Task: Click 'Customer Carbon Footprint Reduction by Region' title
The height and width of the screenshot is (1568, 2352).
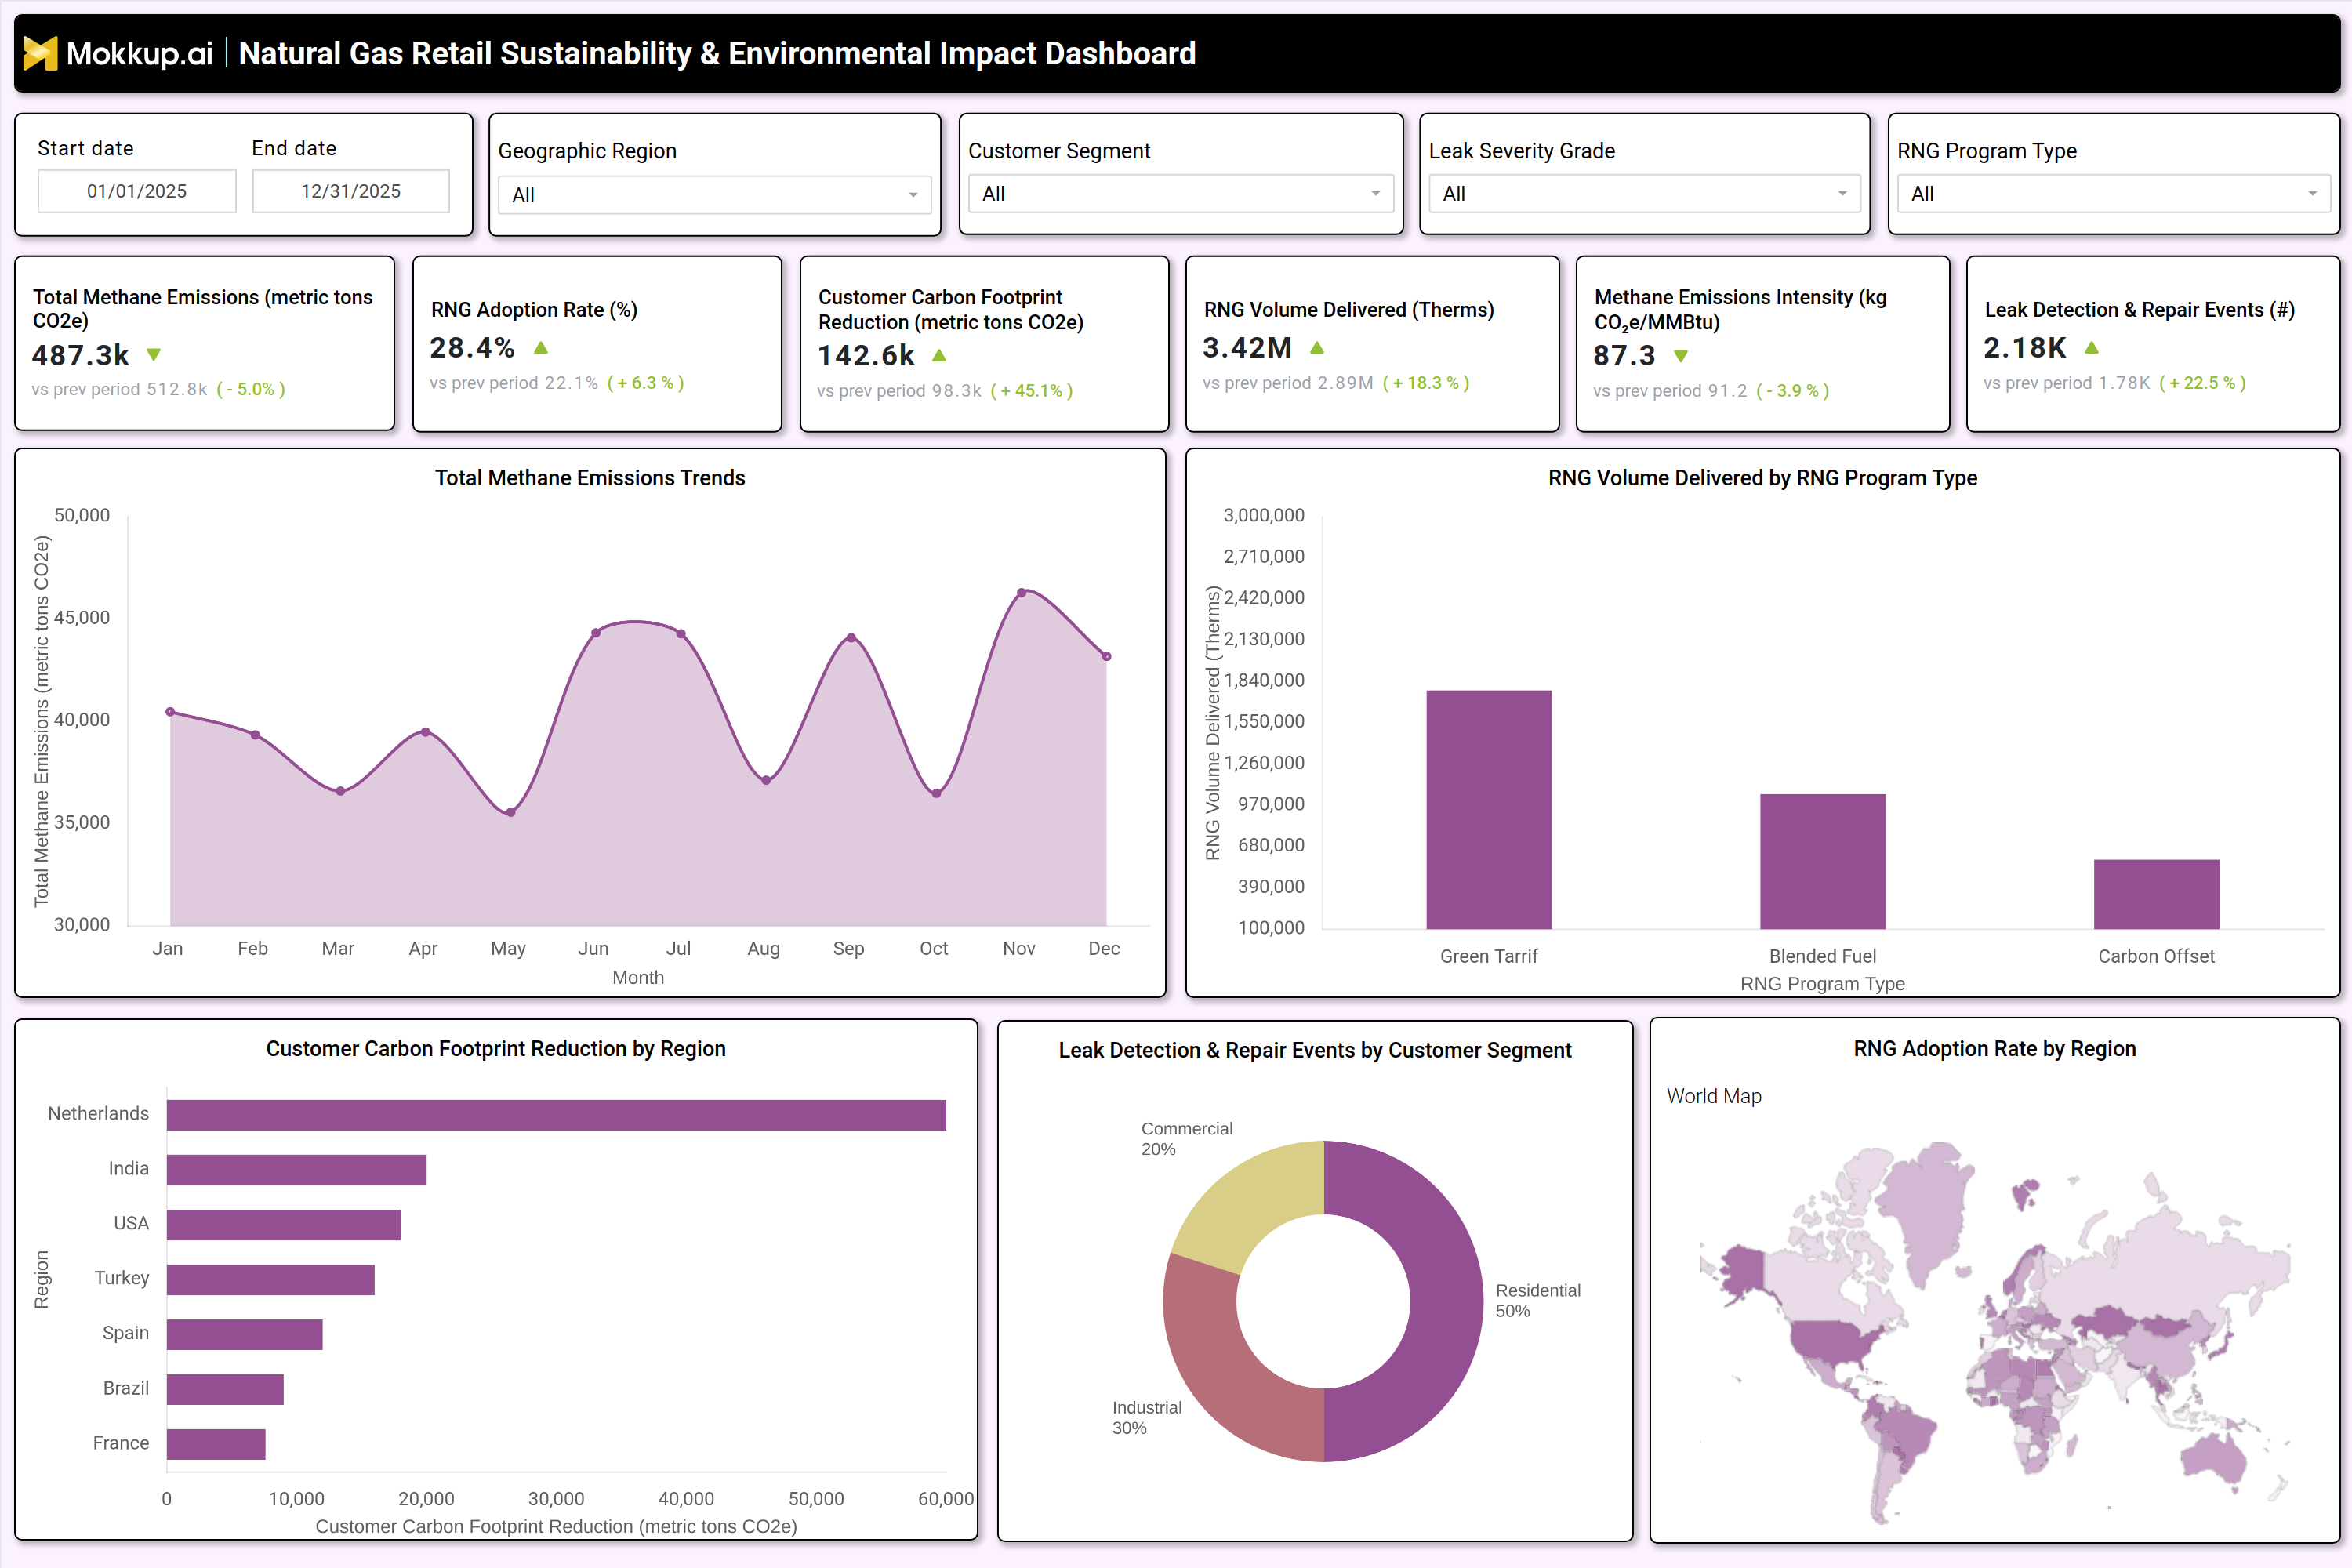Action: (496, 1048)
